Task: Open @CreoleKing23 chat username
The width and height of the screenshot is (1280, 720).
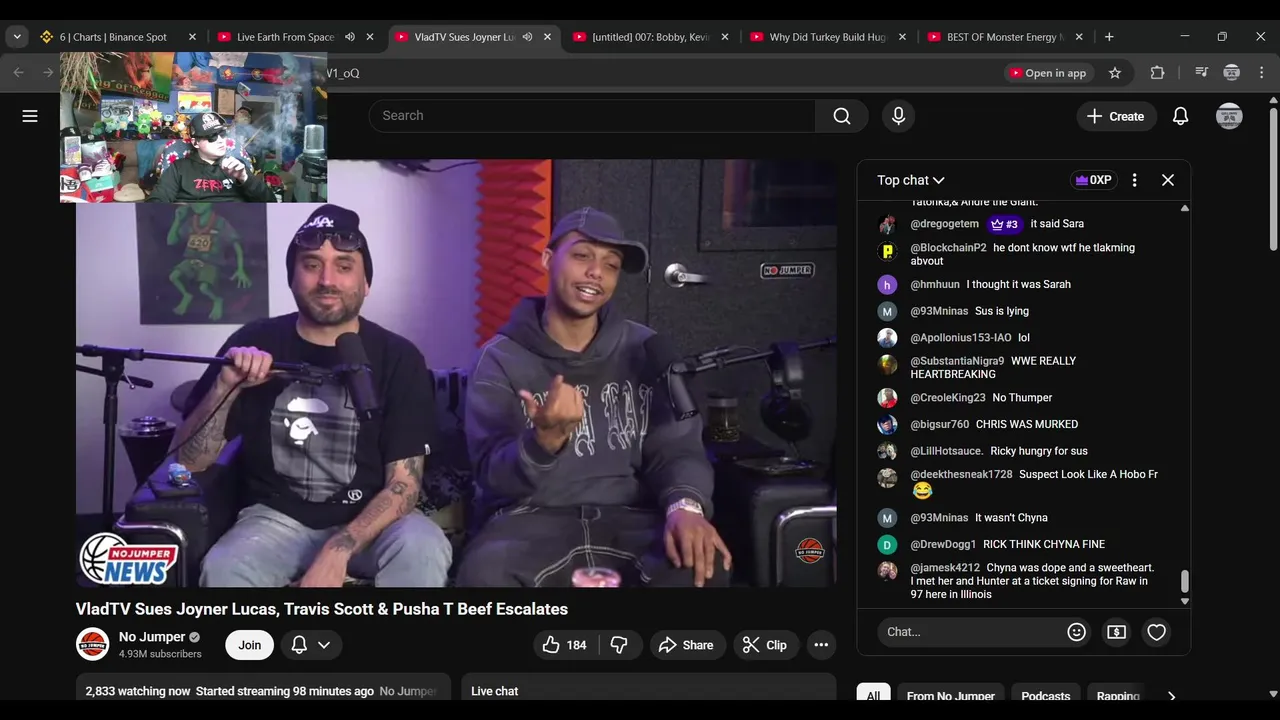Action: [x=947, y=398]
